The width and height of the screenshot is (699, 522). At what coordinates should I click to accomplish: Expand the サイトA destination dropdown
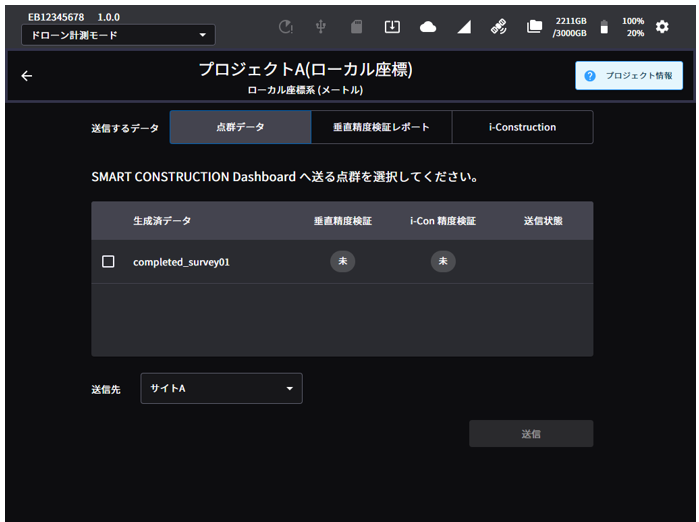[x=221, y=388]
